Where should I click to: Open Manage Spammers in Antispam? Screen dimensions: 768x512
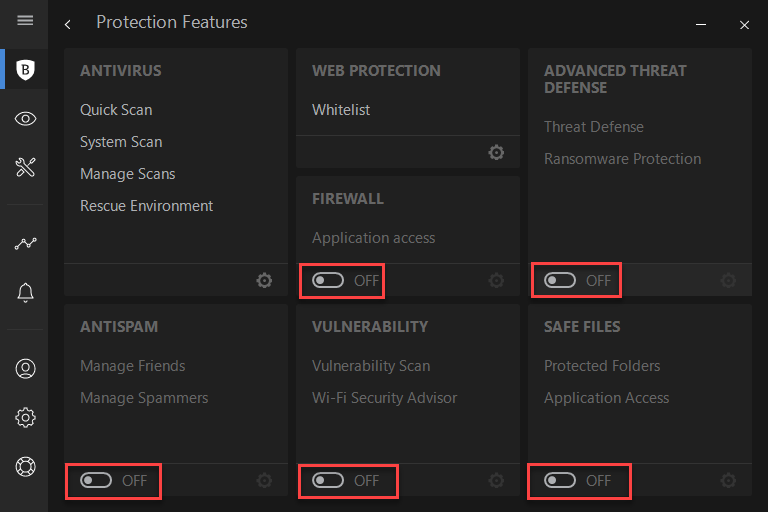coord(144,398)
